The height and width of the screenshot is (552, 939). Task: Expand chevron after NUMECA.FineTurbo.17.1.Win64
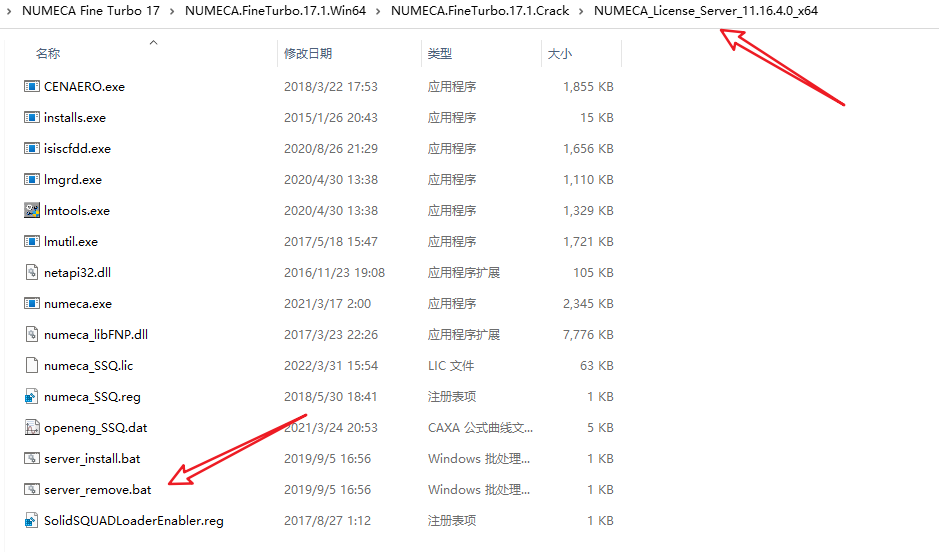pos(378,11)
